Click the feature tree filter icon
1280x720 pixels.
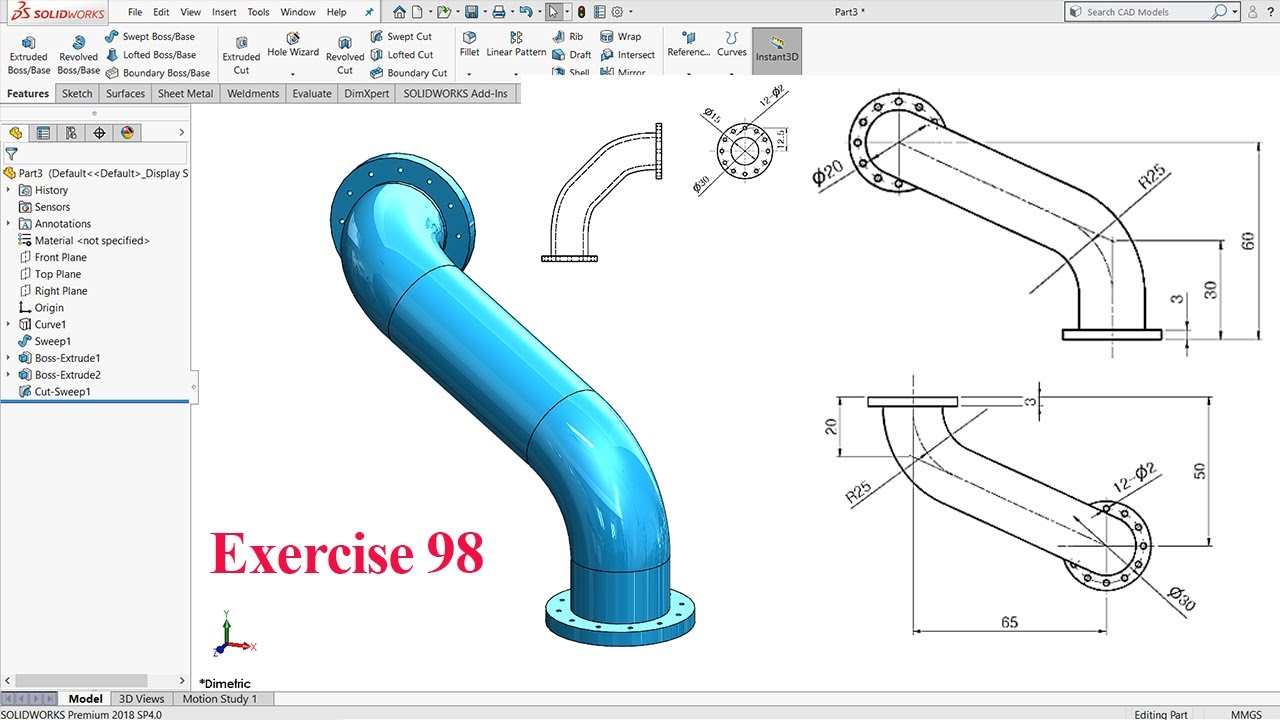[11, 154]
